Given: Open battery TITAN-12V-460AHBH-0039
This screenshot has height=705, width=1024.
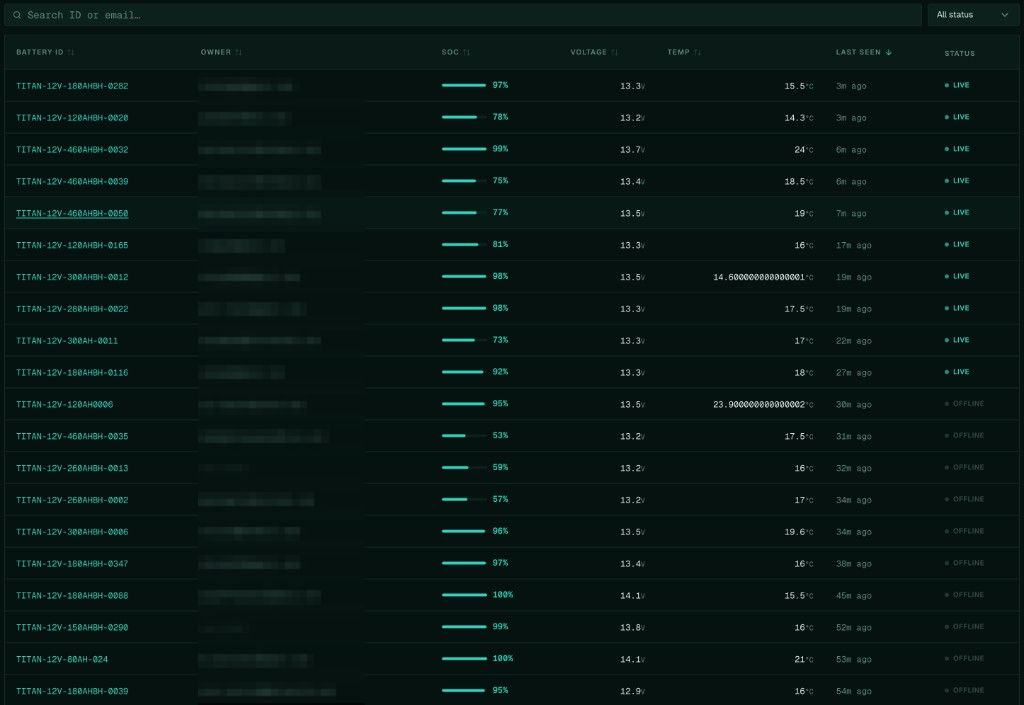Looking at the screenshot, I should coord(72,181).
